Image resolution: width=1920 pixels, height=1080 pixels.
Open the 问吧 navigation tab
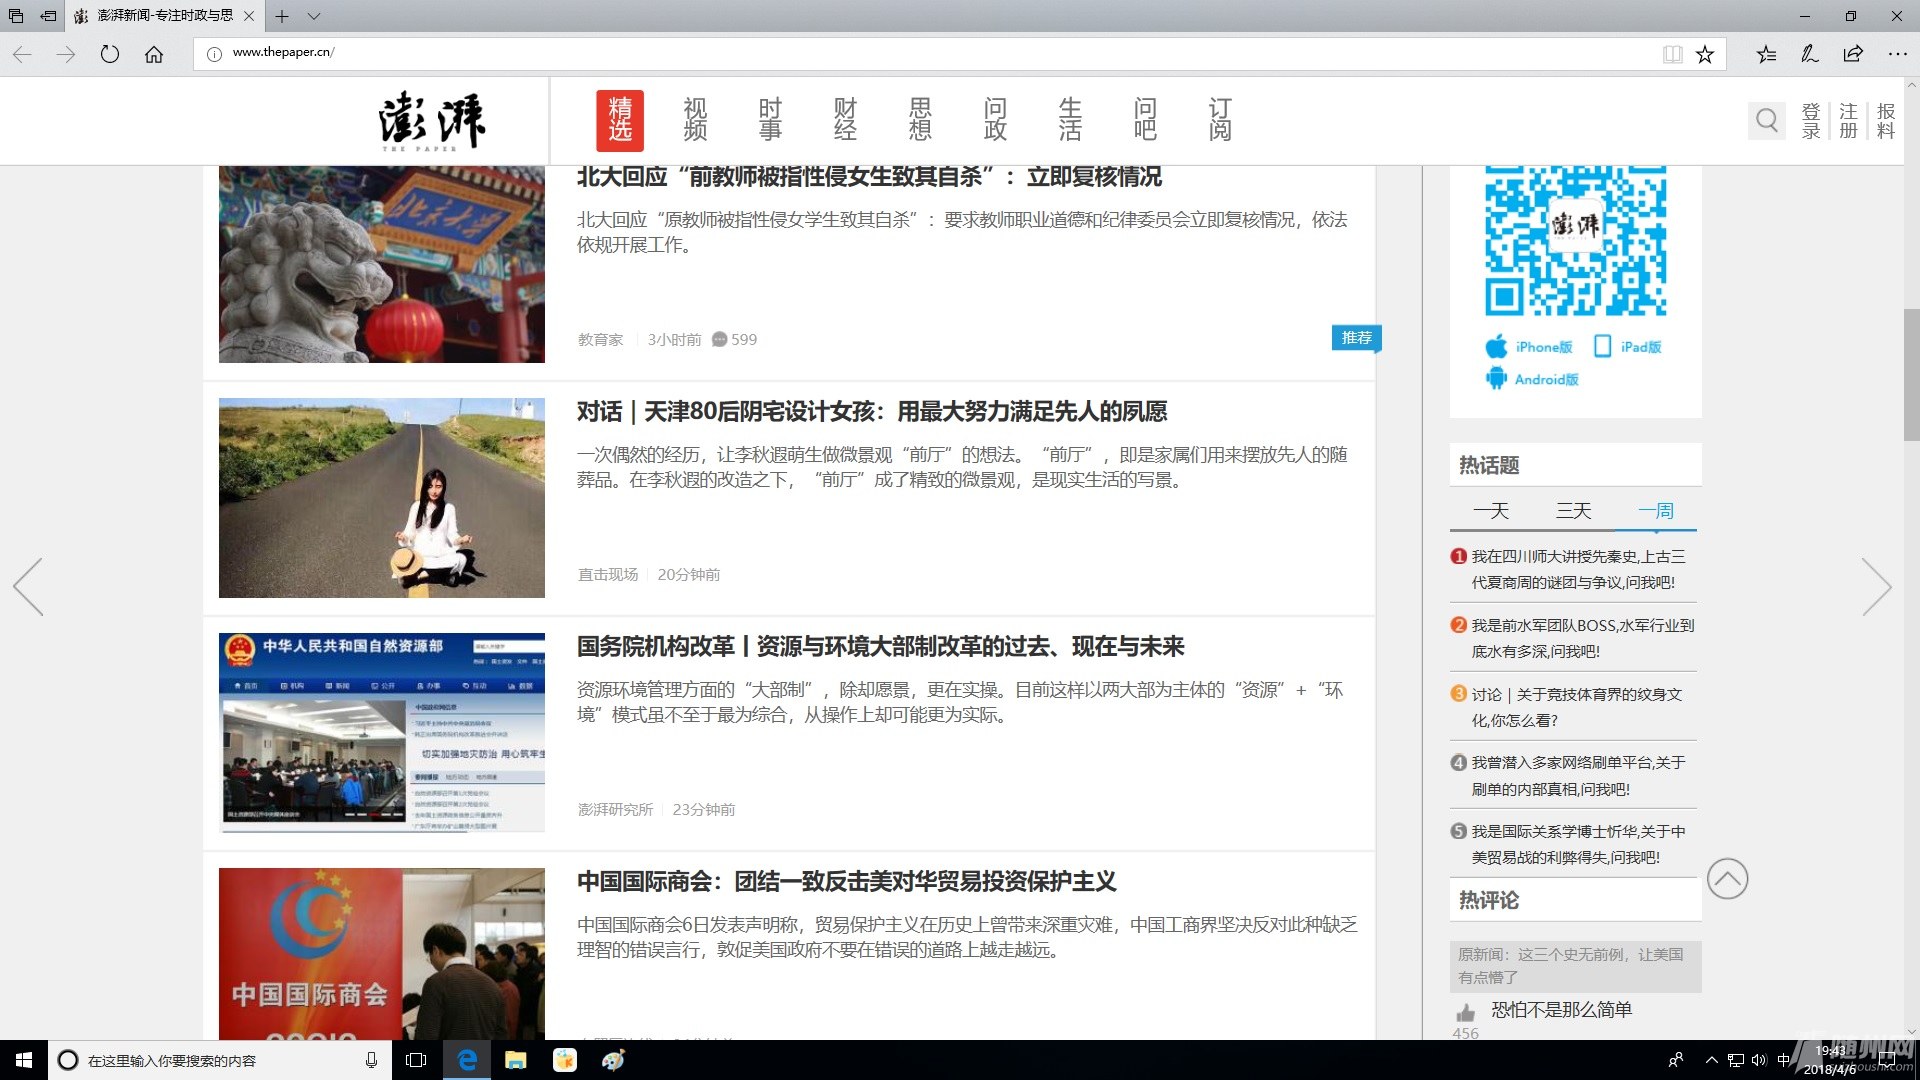pyautogui.click(x=1145, y=120)
